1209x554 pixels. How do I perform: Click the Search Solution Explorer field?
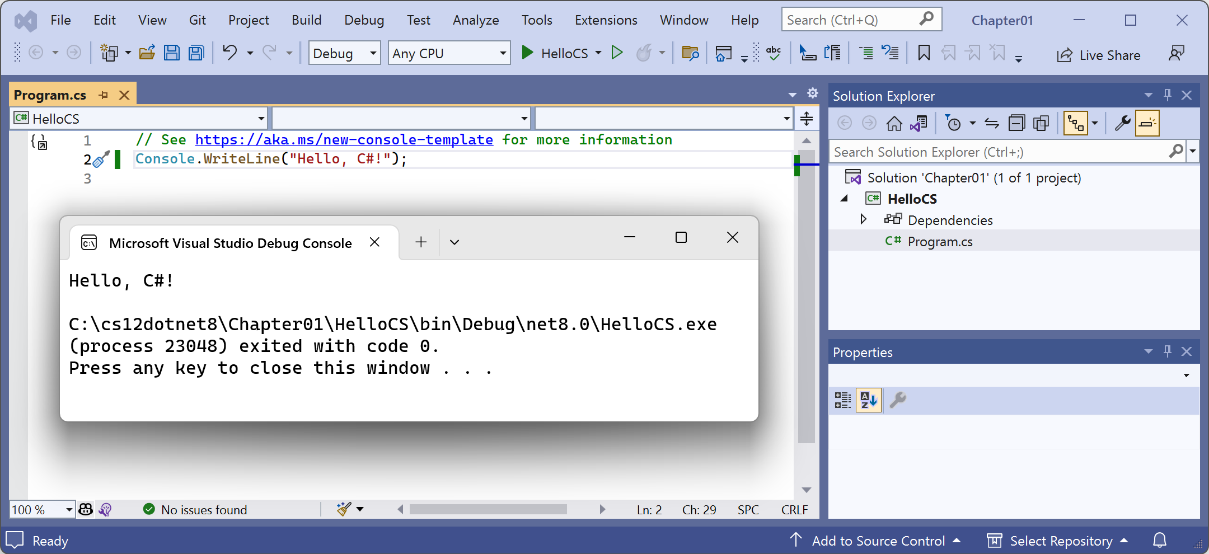click(1008, 152)
